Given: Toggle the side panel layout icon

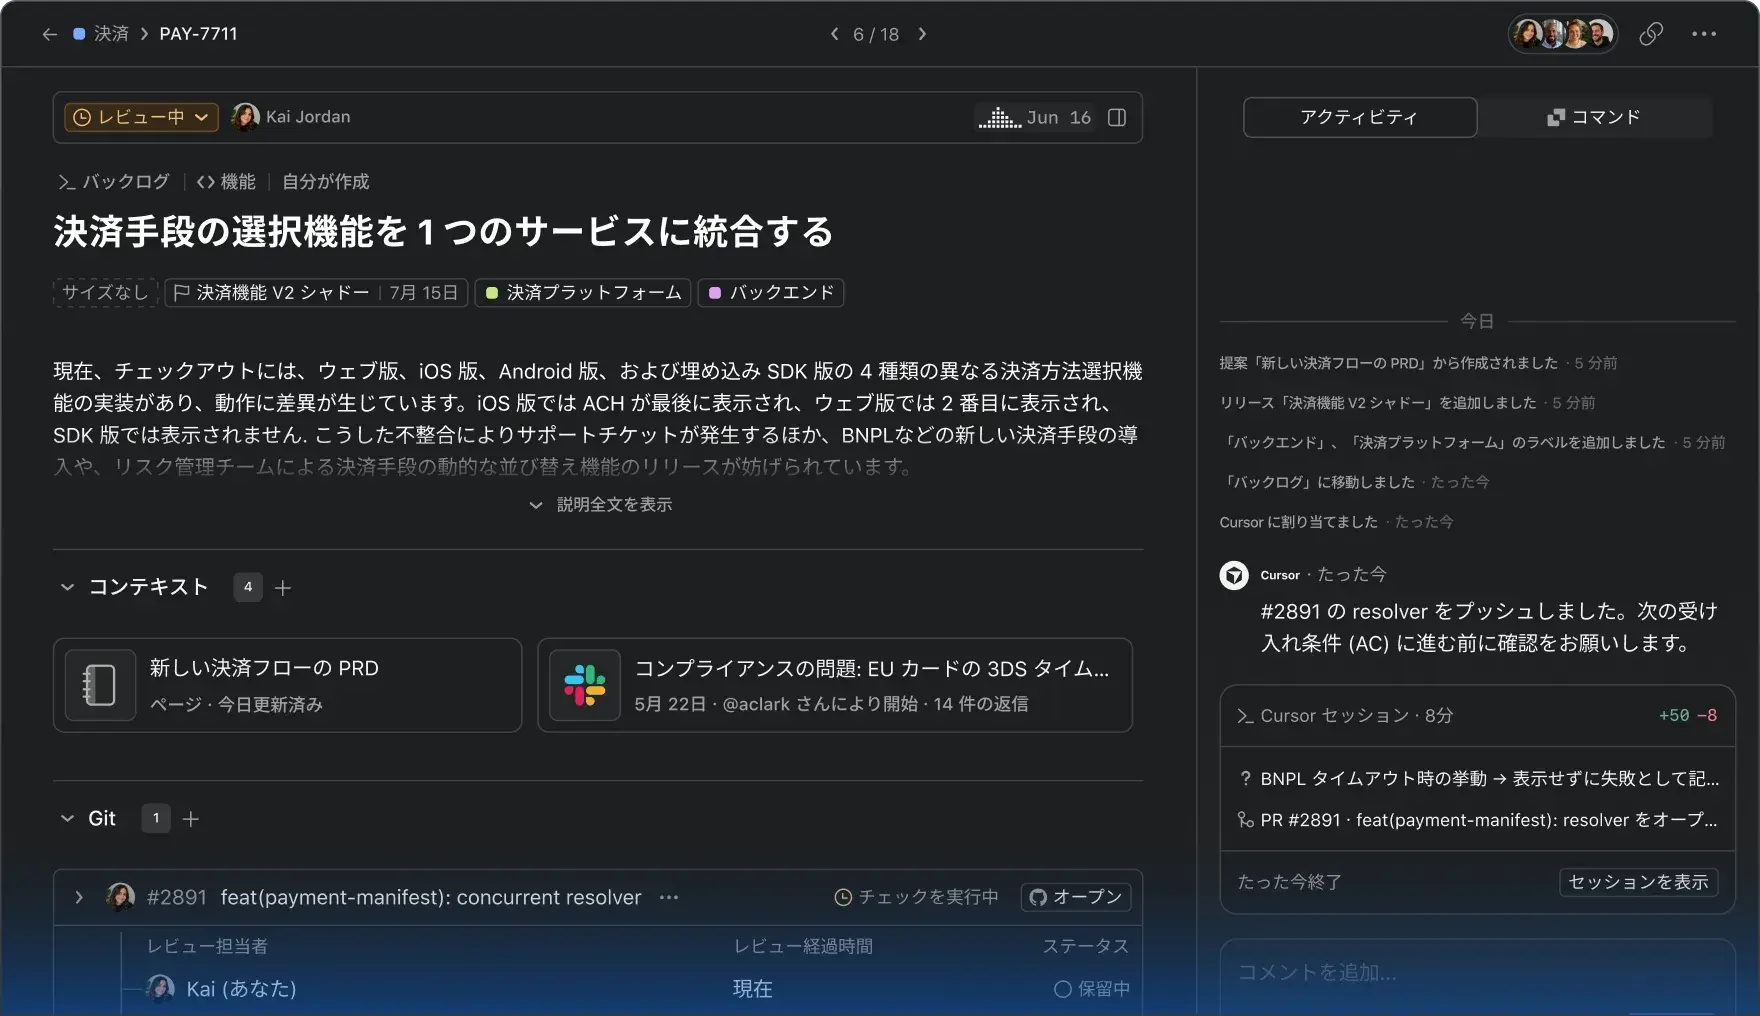Looking at the screenshot, I should [x=1117, y=117].
